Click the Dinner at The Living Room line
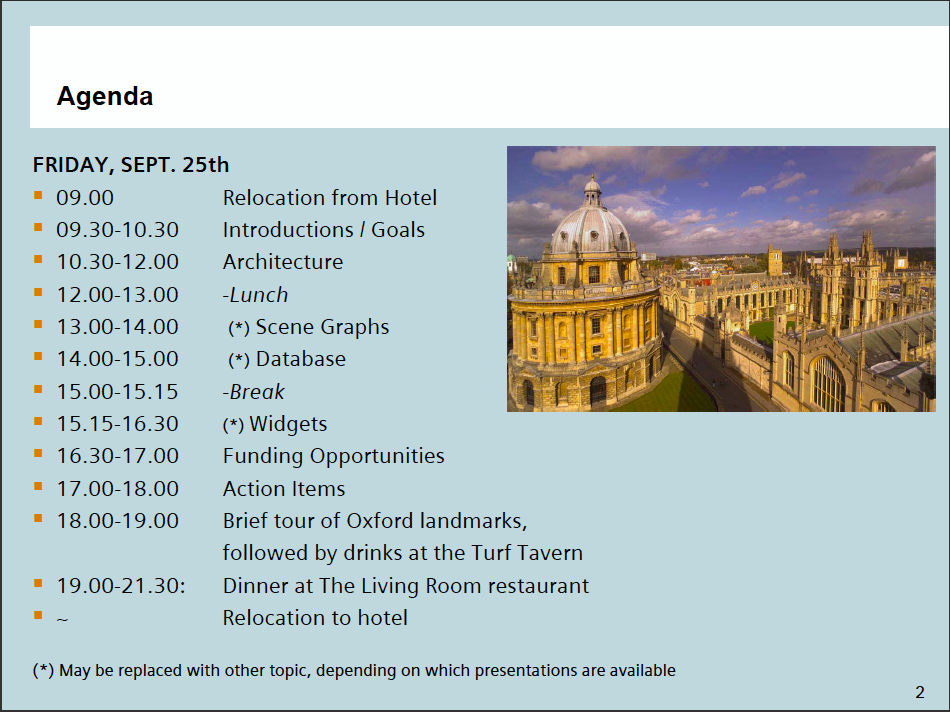This screenshot has width=950, height=712. [x=405, y=586]
